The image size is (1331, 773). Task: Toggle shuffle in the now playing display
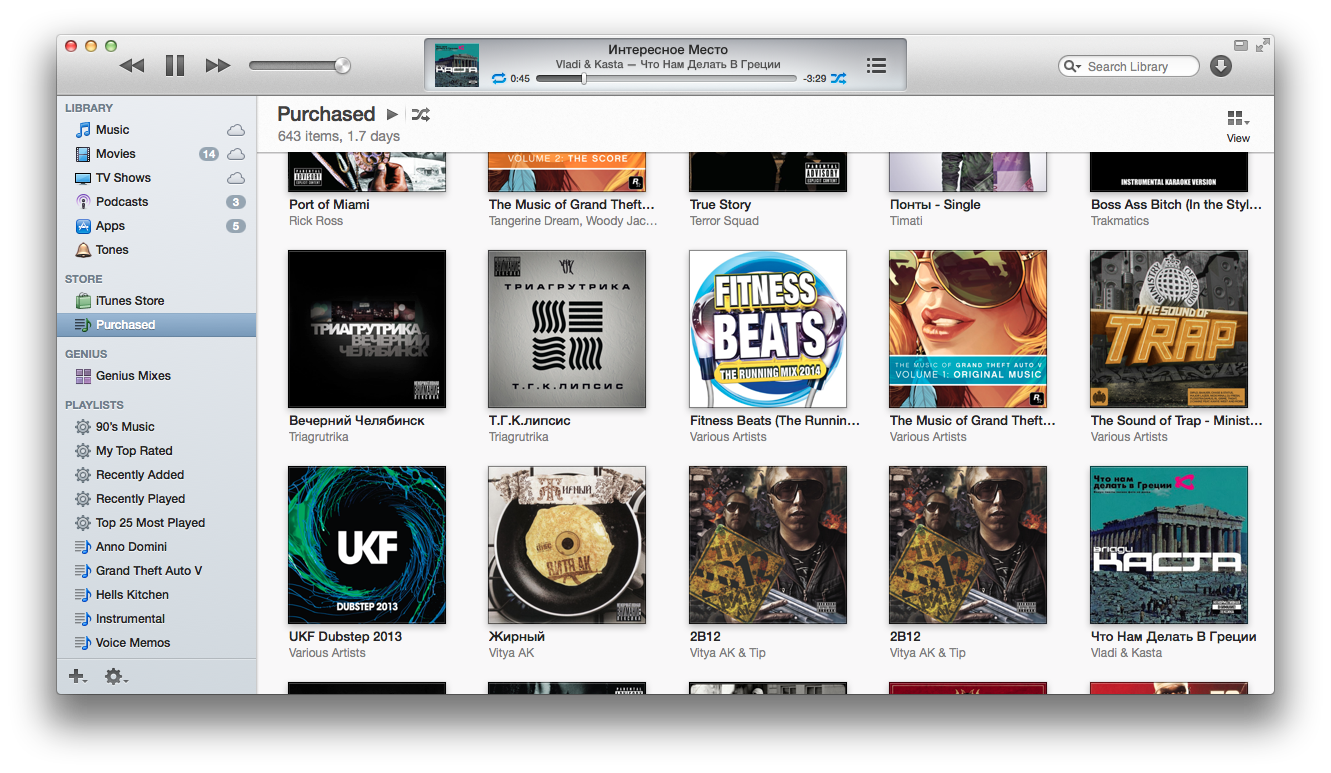(x=838, y=78)
